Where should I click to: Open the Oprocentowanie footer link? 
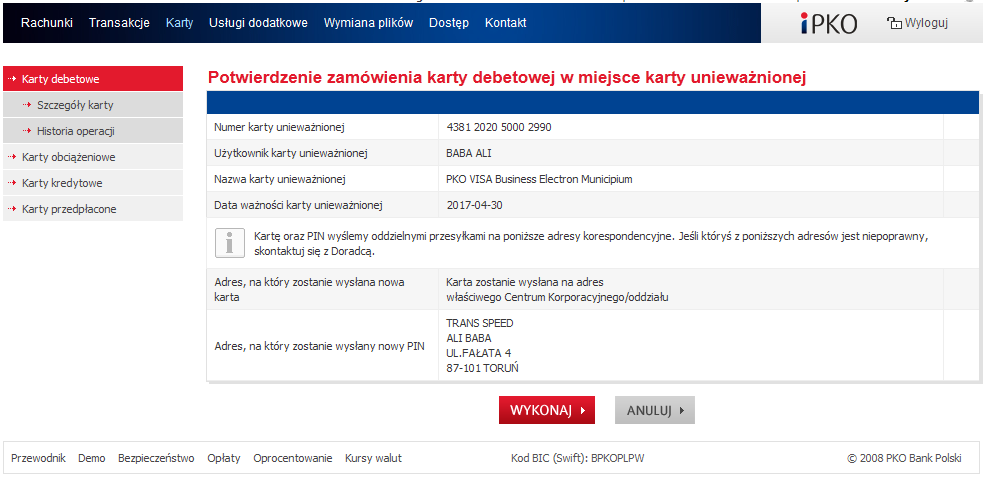[293, 458]
